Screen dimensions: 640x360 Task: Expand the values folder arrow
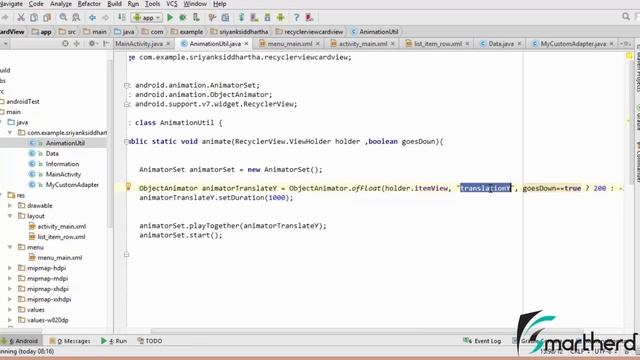click(x=10, y=309)
